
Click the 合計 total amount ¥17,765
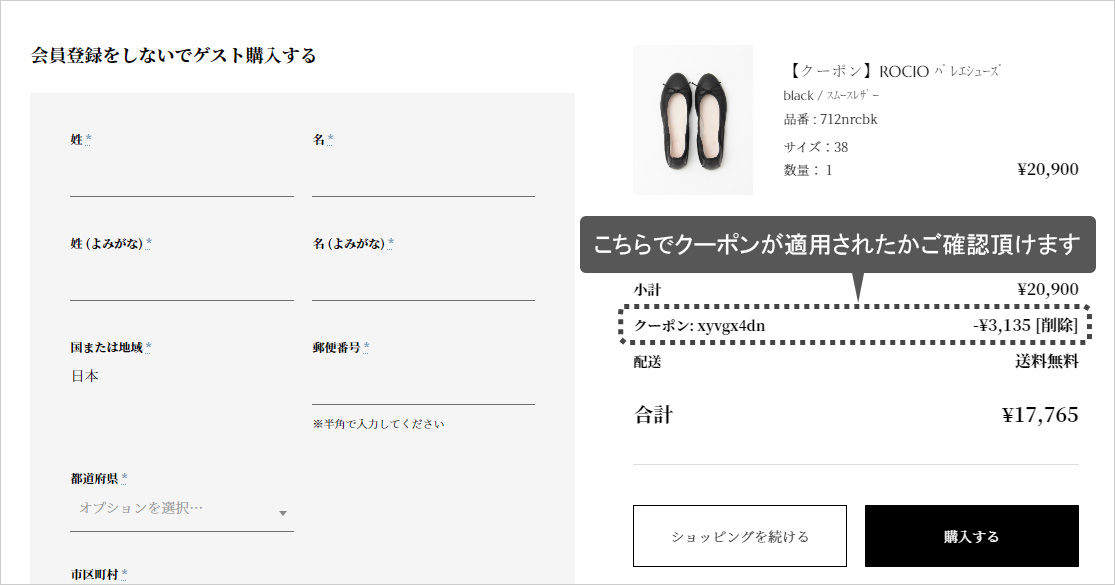[1040, 415]
